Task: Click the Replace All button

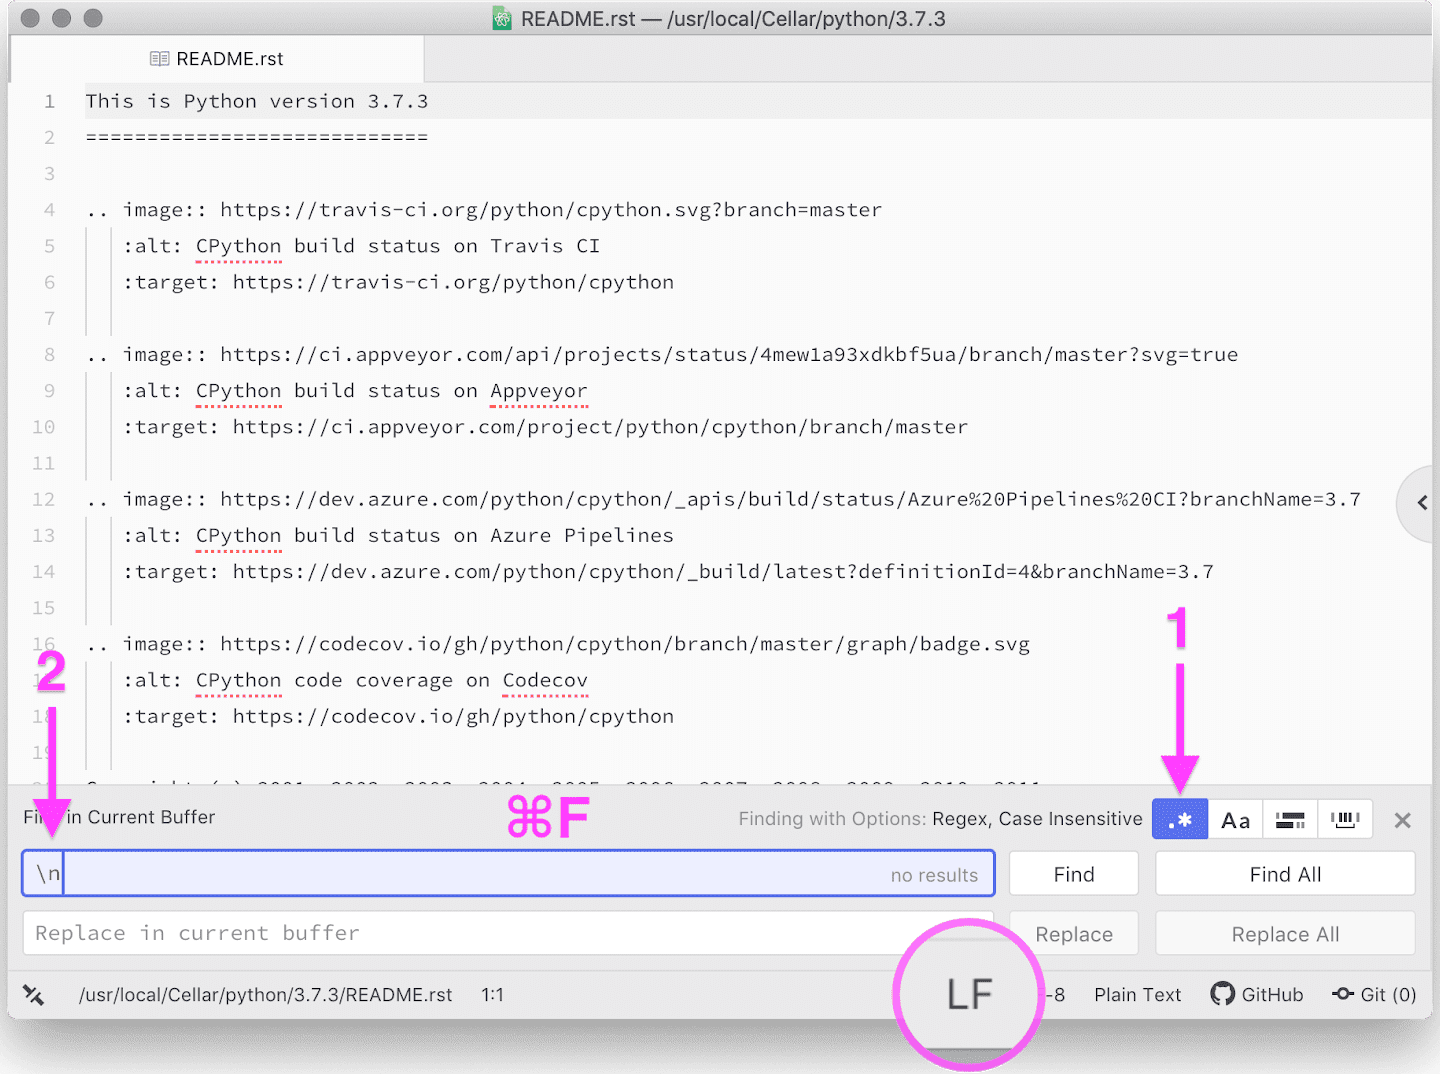Action: (1285, 934)
